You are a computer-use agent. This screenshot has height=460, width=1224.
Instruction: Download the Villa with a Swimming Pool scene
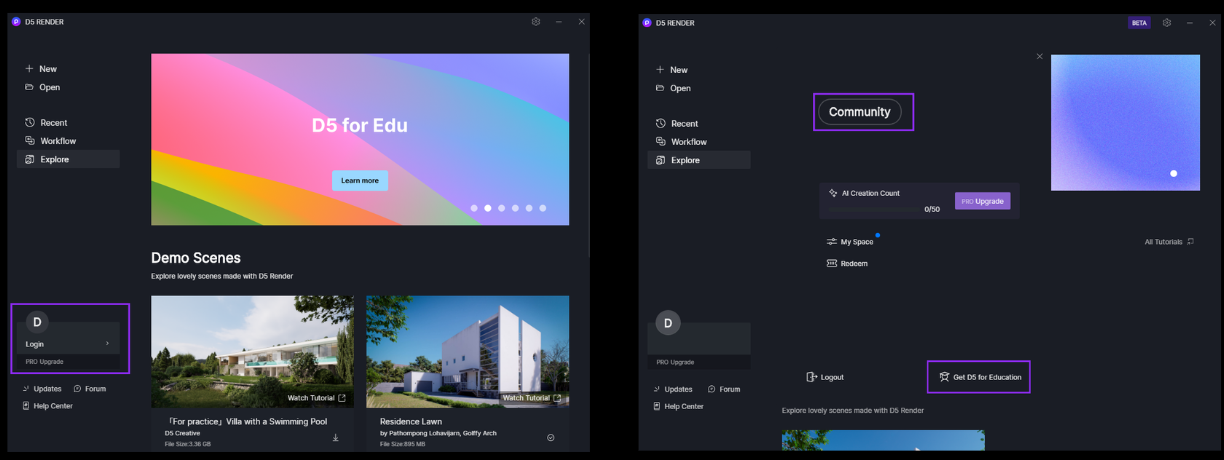[x=336, y=438]
